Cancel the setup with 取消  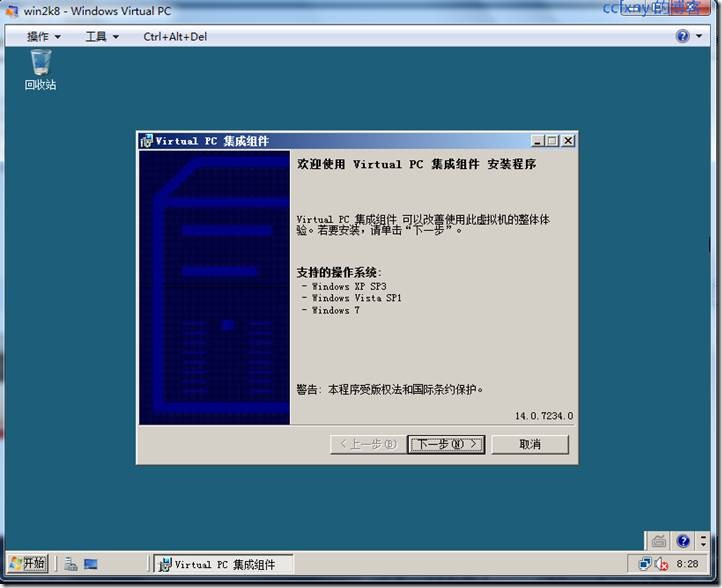tap(530, 444)
